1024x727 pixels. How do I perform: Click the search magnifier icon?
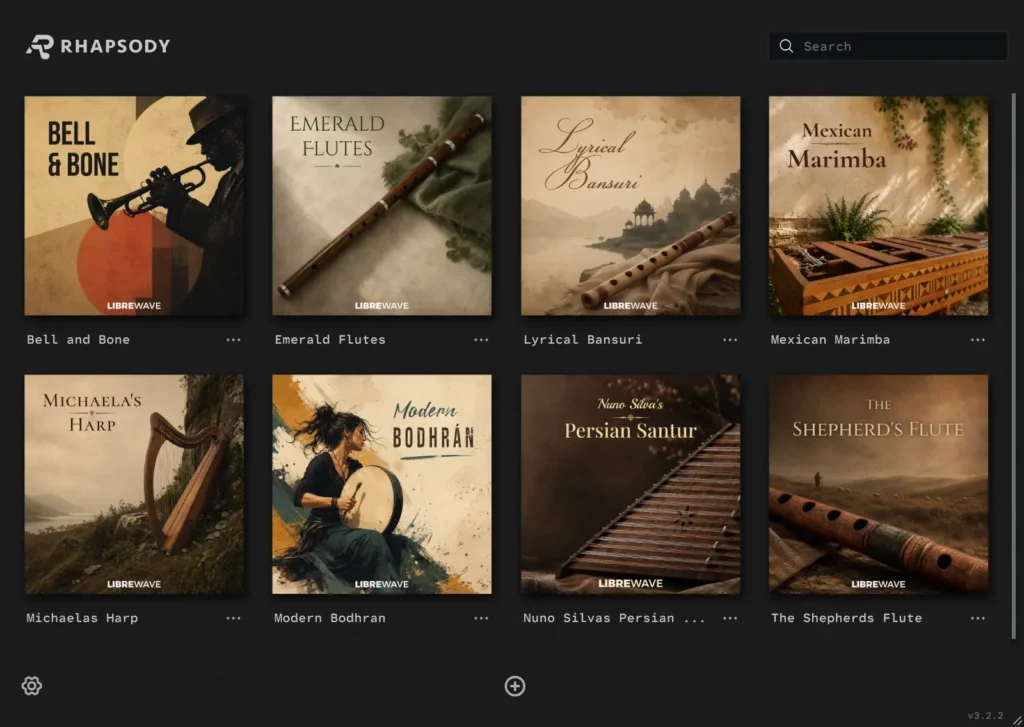tap(786, 46)
